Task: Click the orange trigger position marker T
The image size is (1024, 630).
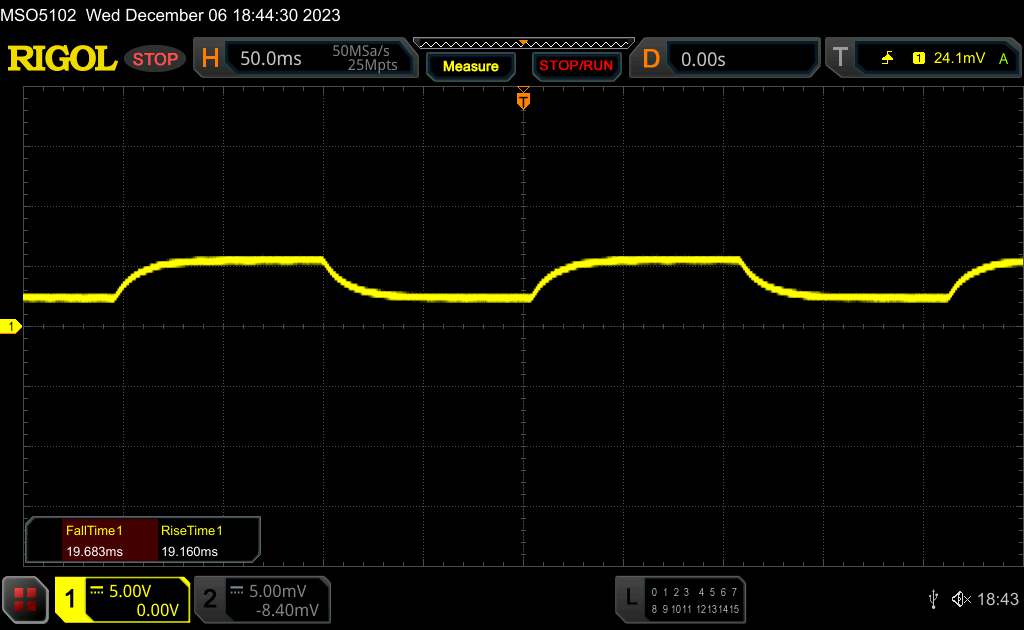Action: 523,100
